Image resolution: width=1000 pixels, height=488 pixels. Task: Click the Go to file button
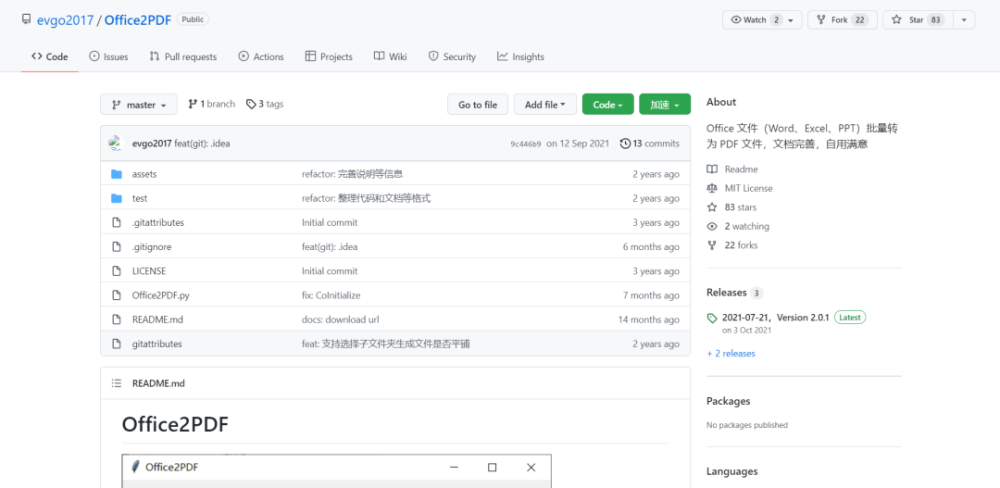coord(477,105)
